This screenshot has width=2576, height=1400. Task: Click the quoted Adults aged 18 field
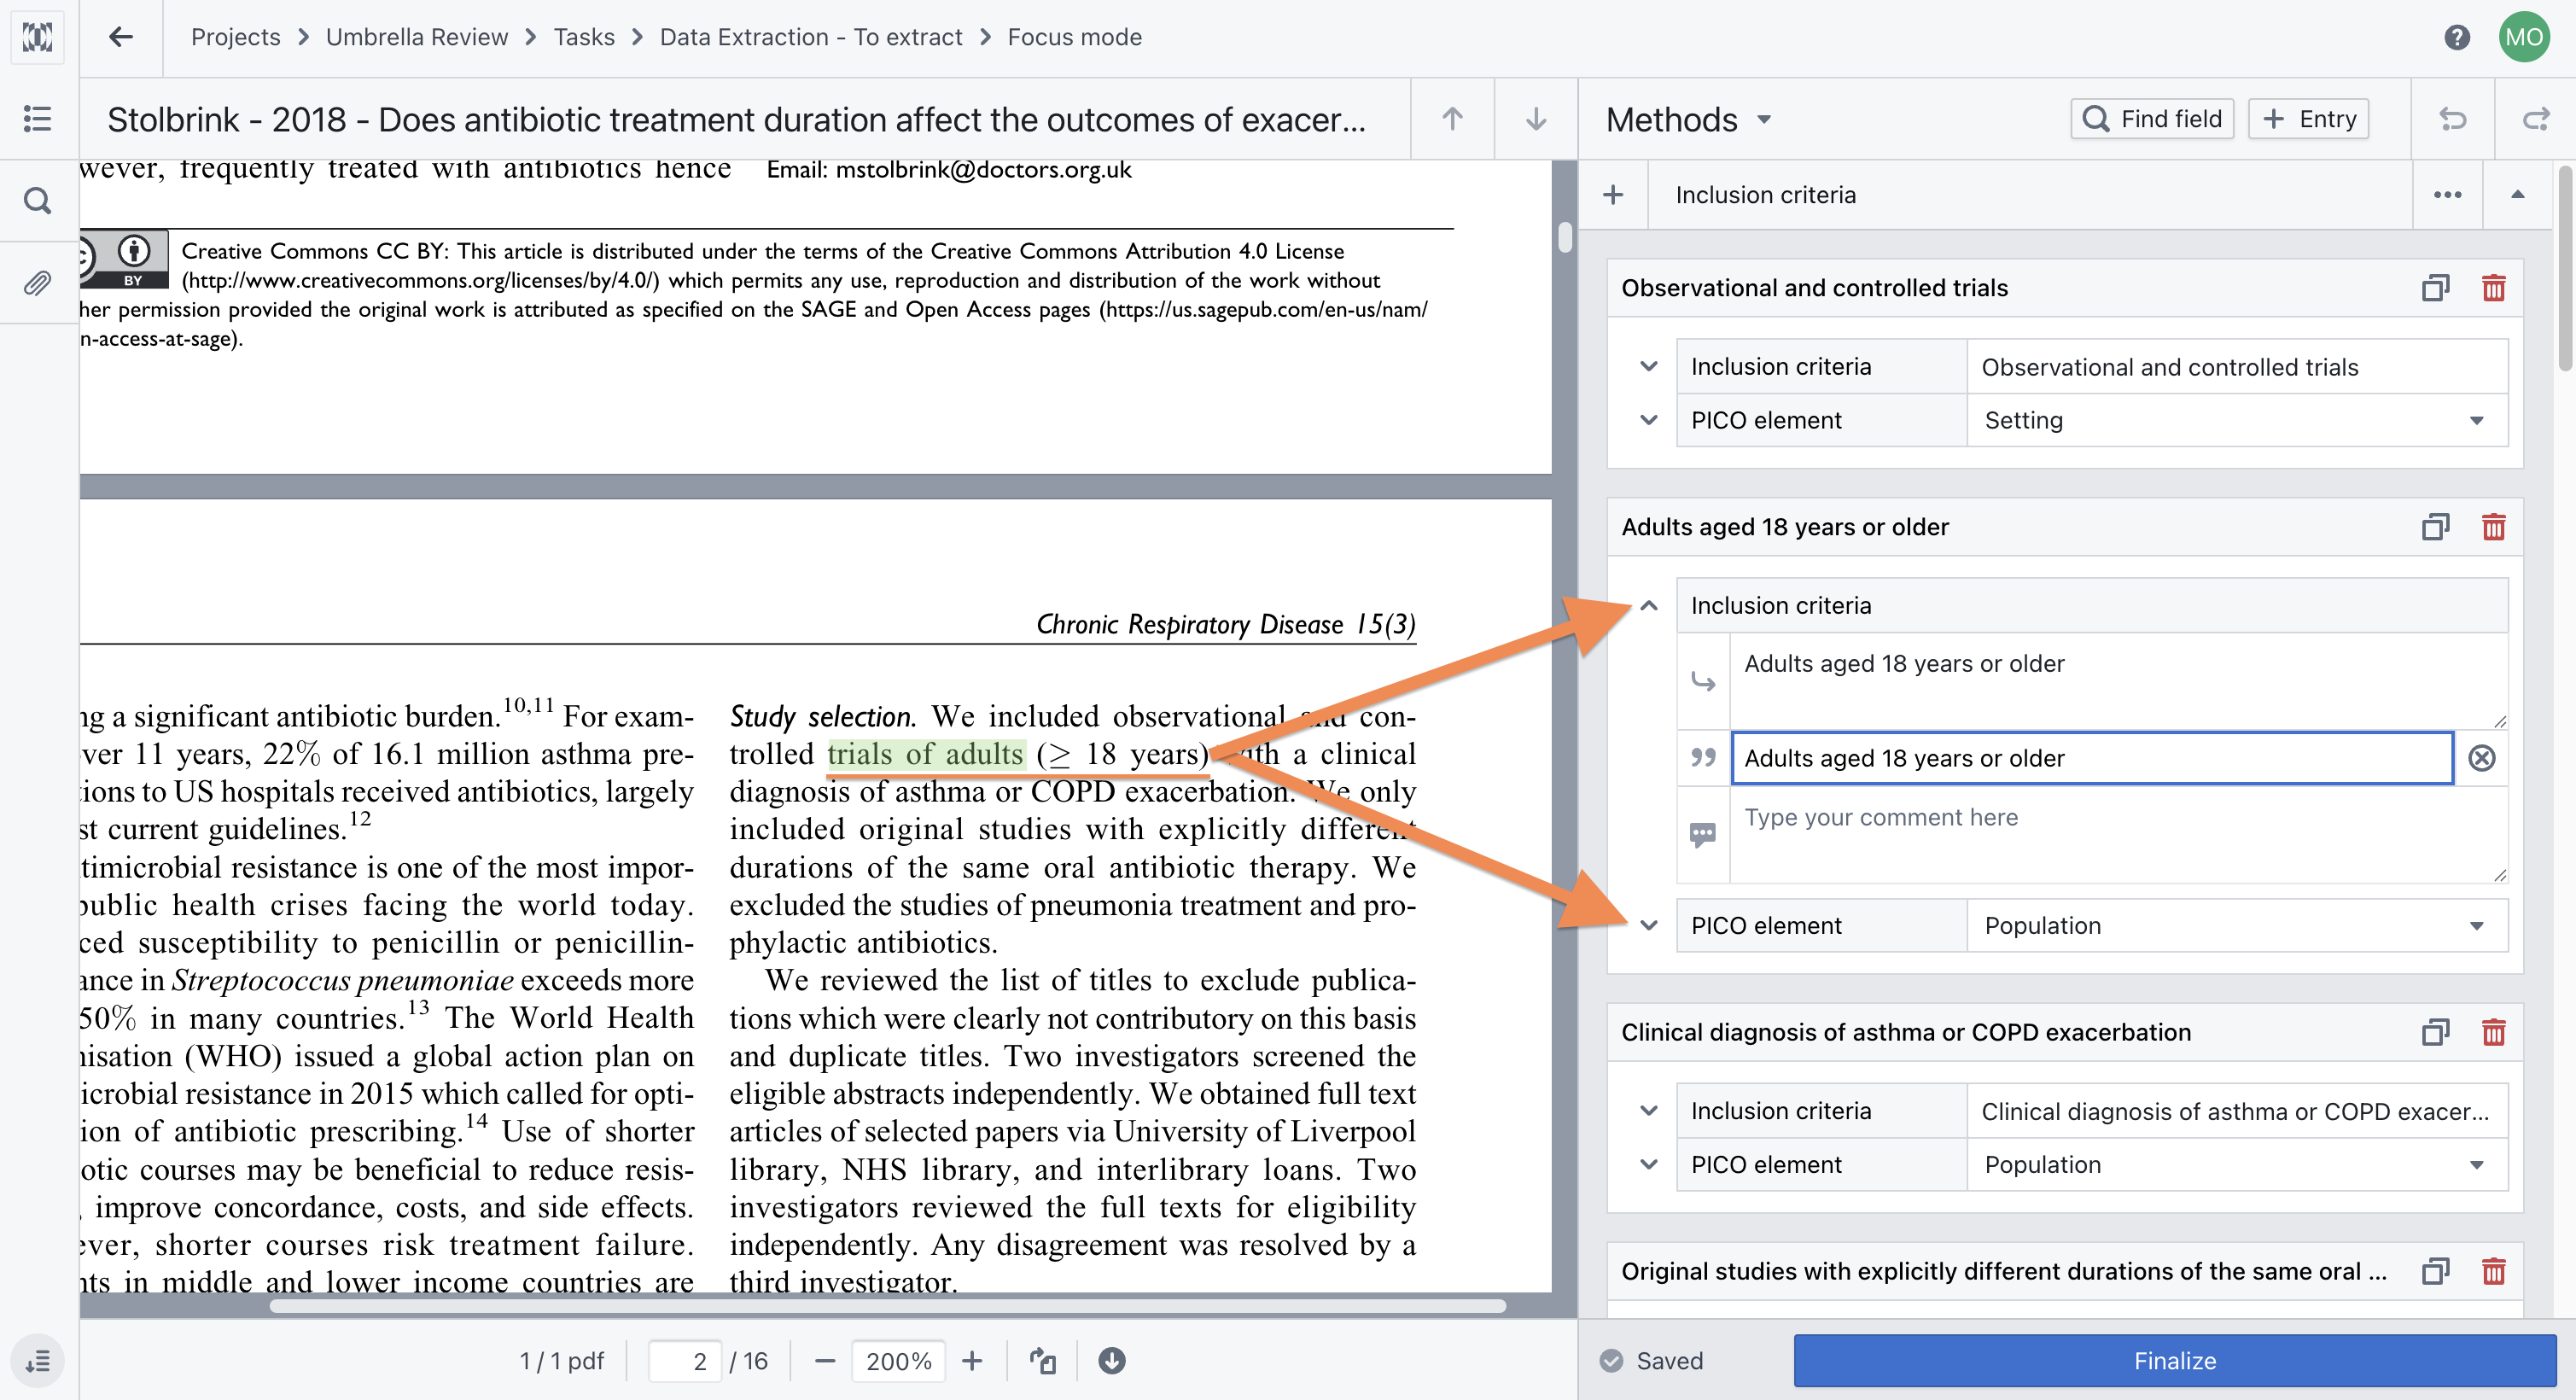point(2091,758)
